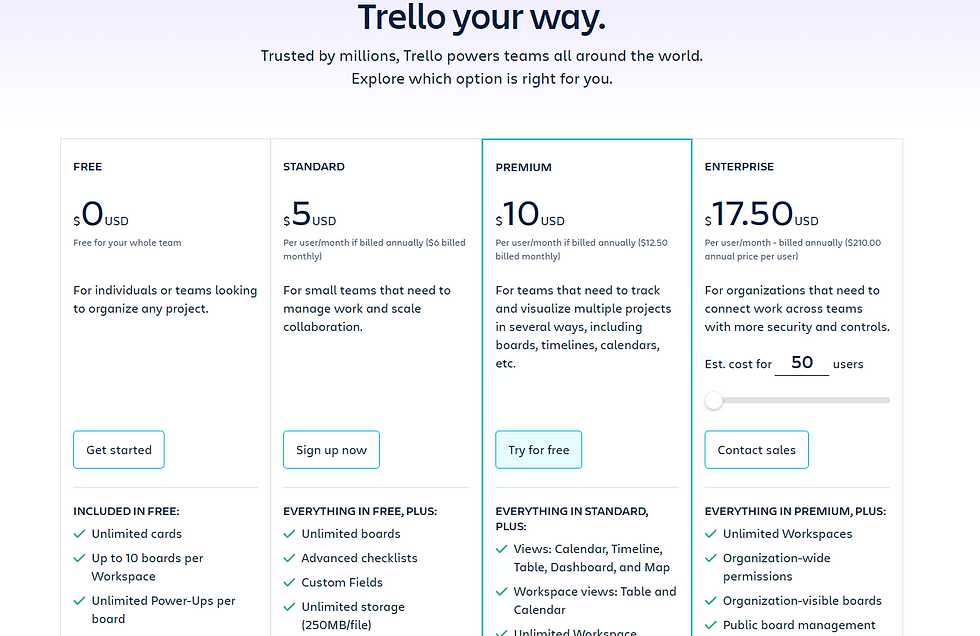
Task: Click the ENTERPRISE plan heading
Action: 739,167
